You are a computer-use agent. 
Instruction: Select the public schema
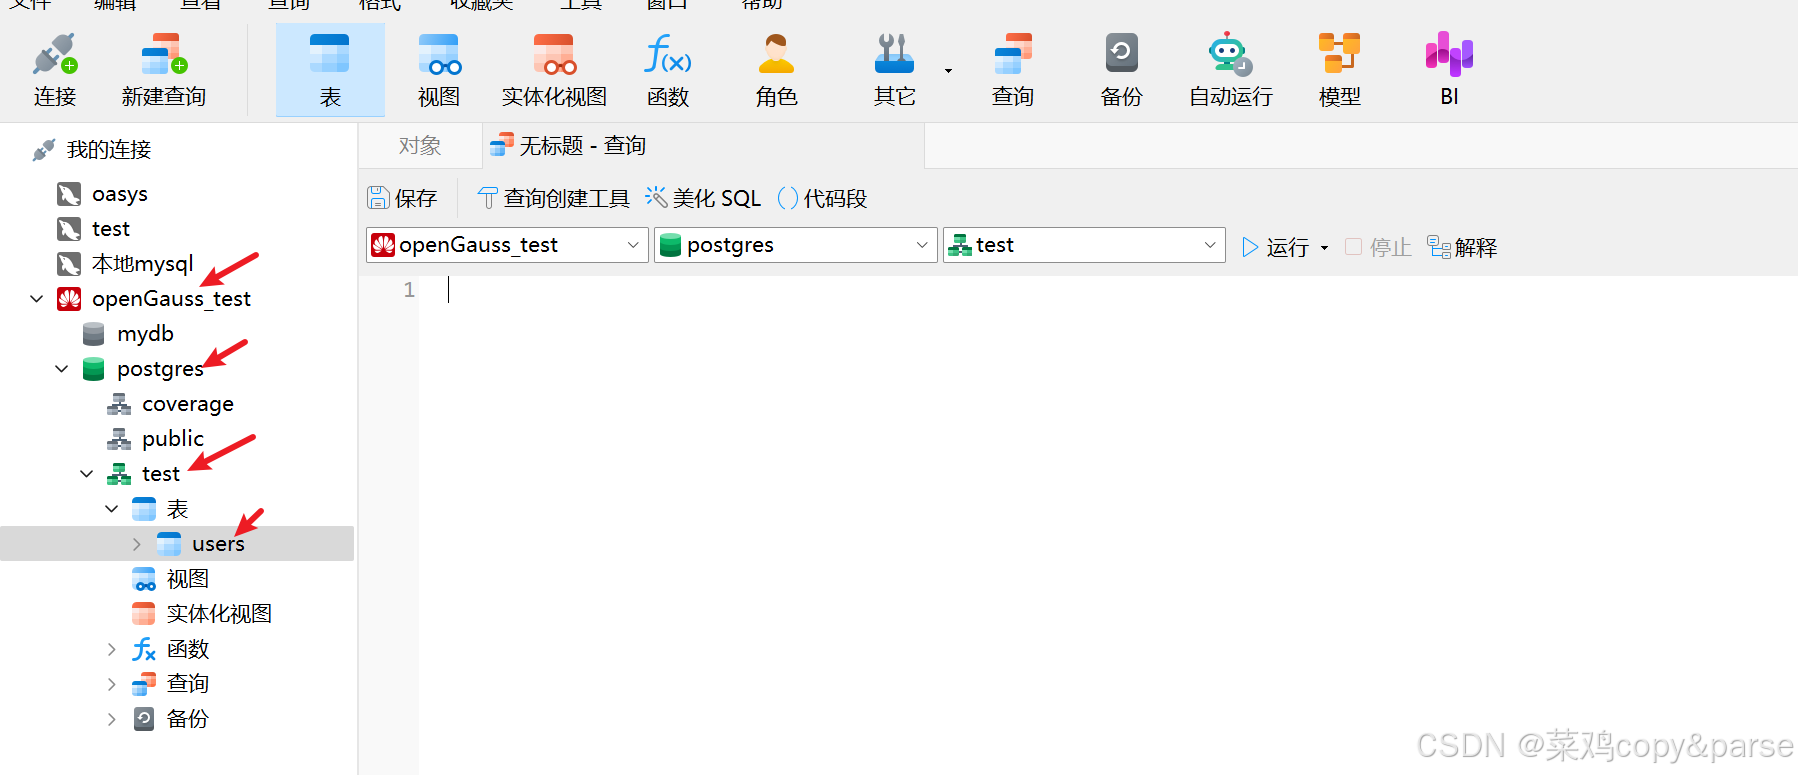pos(173,439)
